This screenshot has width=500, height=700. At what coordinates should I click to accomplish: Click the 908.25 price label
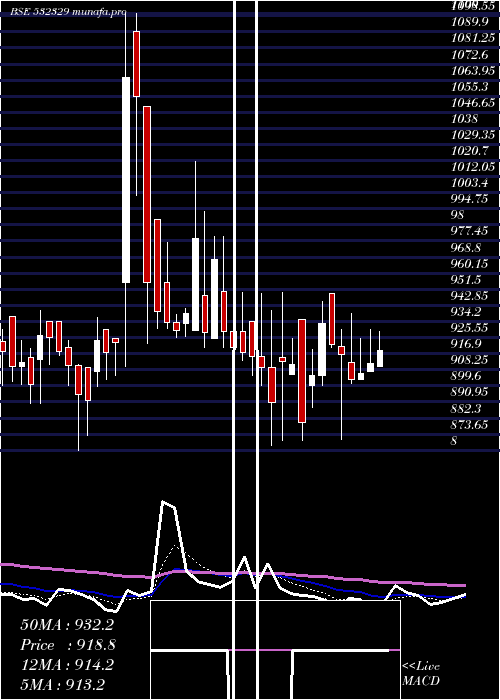click(471, 359)
